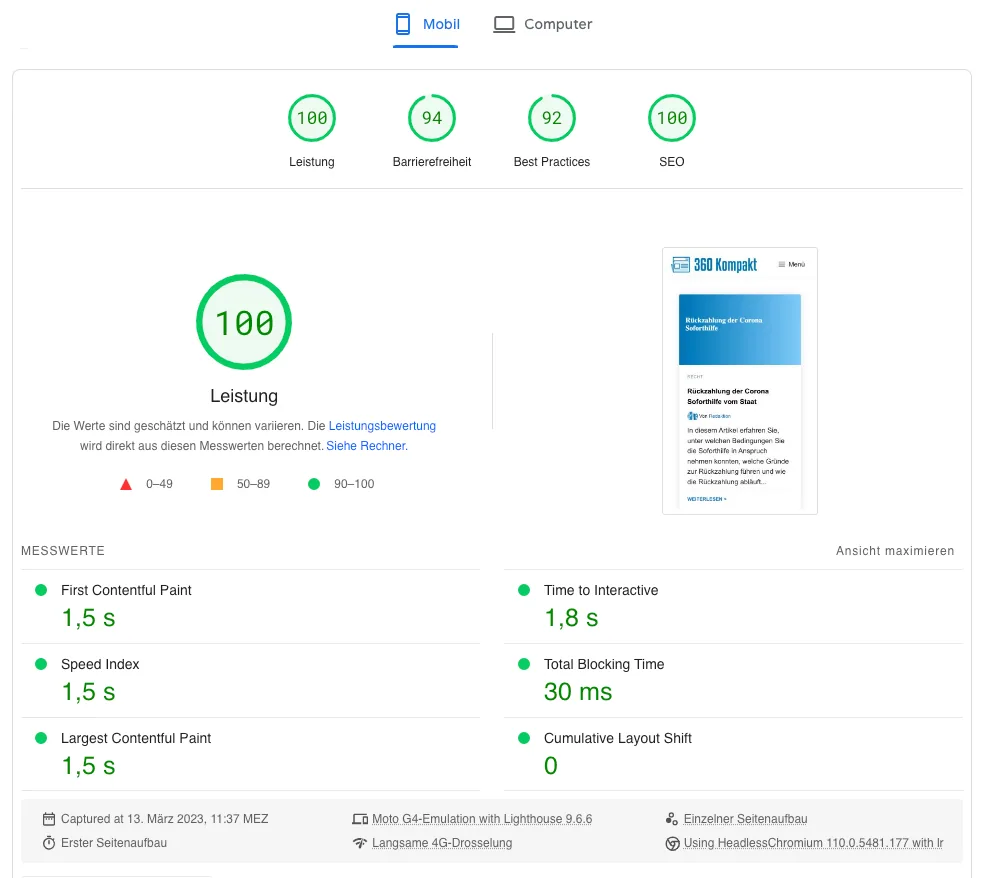This screenshot has width=986, height=878.
Task: Click the Chromium icon beside Using HeadlessChromium
Action: 672,843
